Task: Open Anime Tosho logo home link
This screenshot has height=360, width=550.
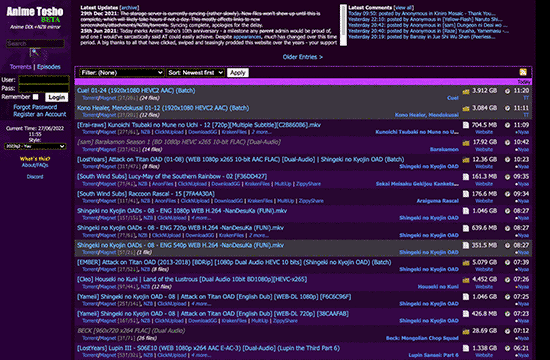Action: [x=35, y=14]
